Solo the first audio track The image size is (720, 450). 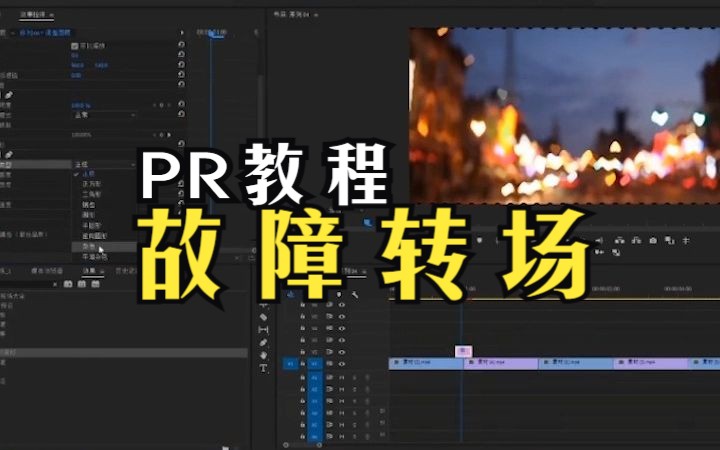pyautogui.click(x=354, y=377)
